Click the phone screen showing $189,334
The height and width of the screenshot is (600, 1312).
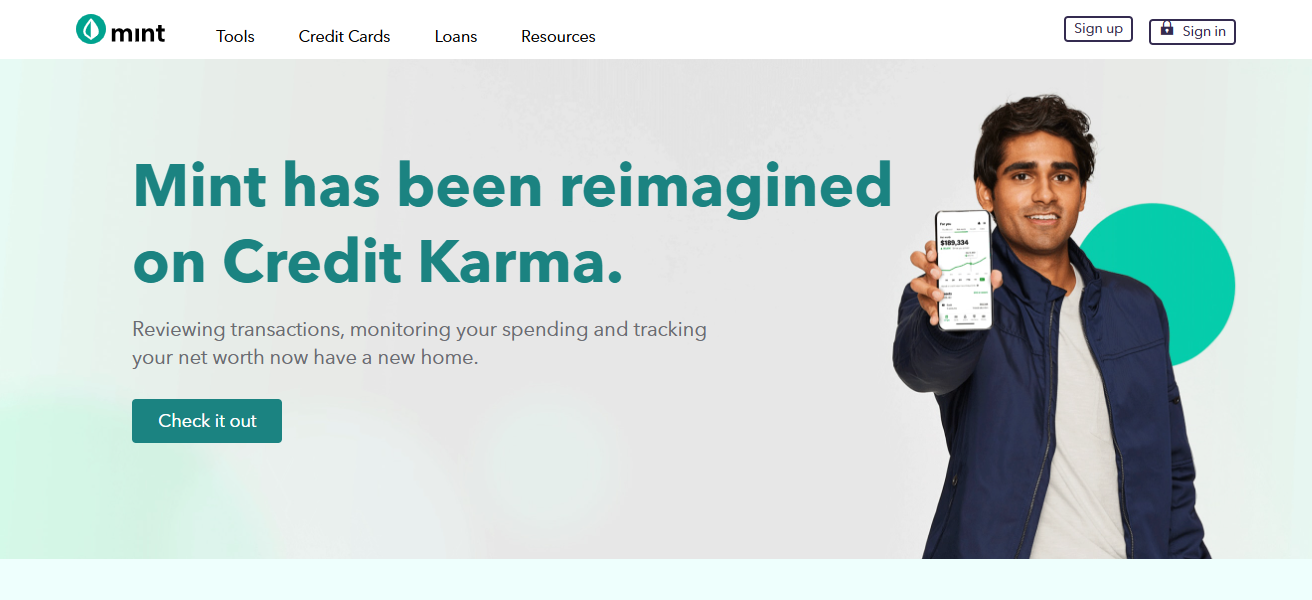(964, 269)
